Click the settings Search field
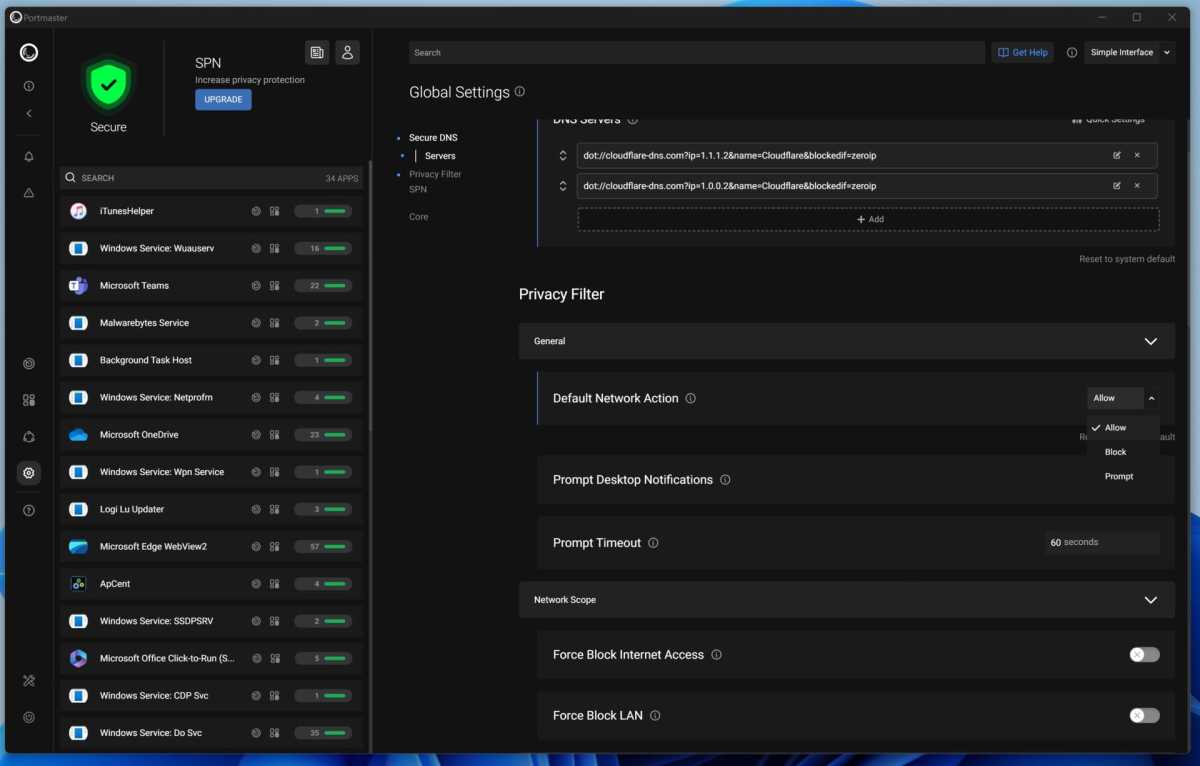The height and width of the screenshot is (766, 1200). pyautogui.click(x=697, y=53)
